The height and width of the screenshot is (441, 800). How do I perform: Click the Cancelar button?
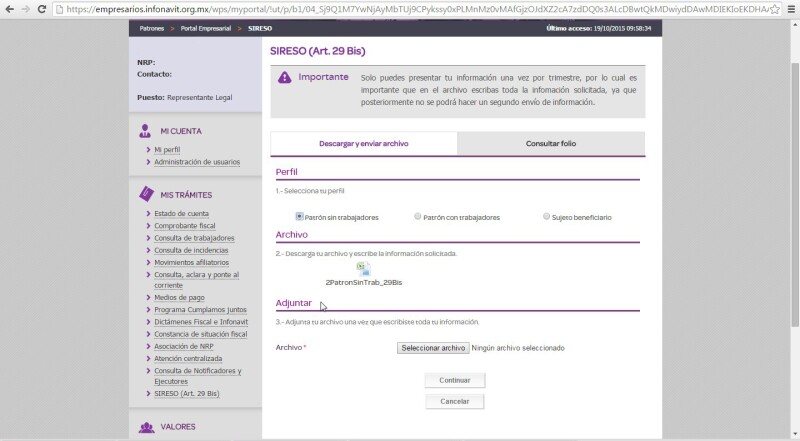(x=455, y=402)
